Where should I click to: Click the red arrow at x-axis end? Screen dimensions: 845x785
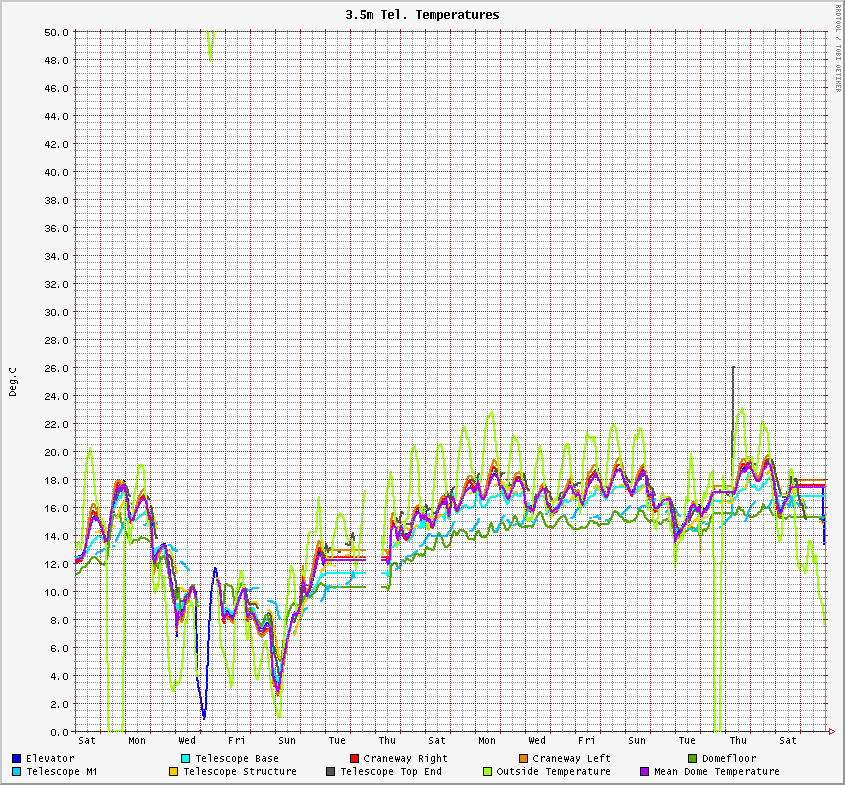(832, 732)
